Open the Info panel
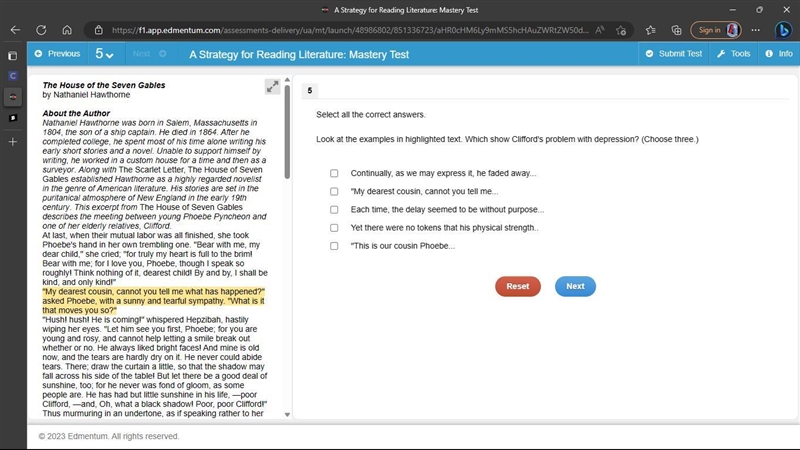The image size is (800, 450). coord(779,54)
